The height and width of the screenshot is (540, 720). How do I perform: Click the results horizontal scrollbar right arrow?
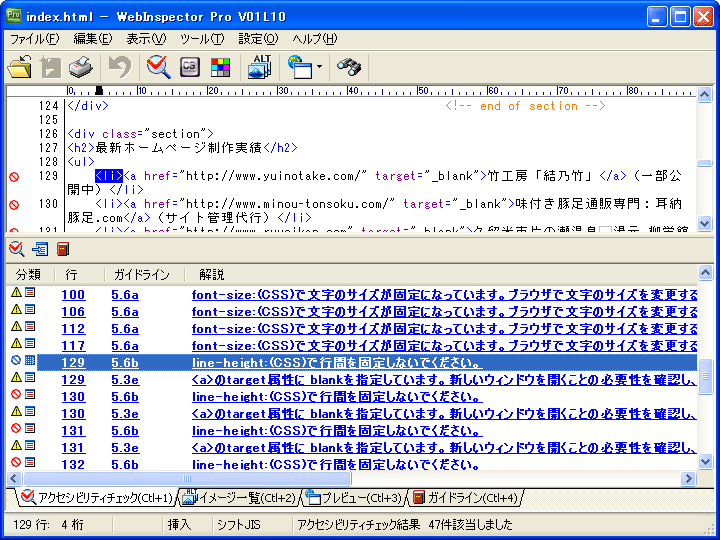688,478
